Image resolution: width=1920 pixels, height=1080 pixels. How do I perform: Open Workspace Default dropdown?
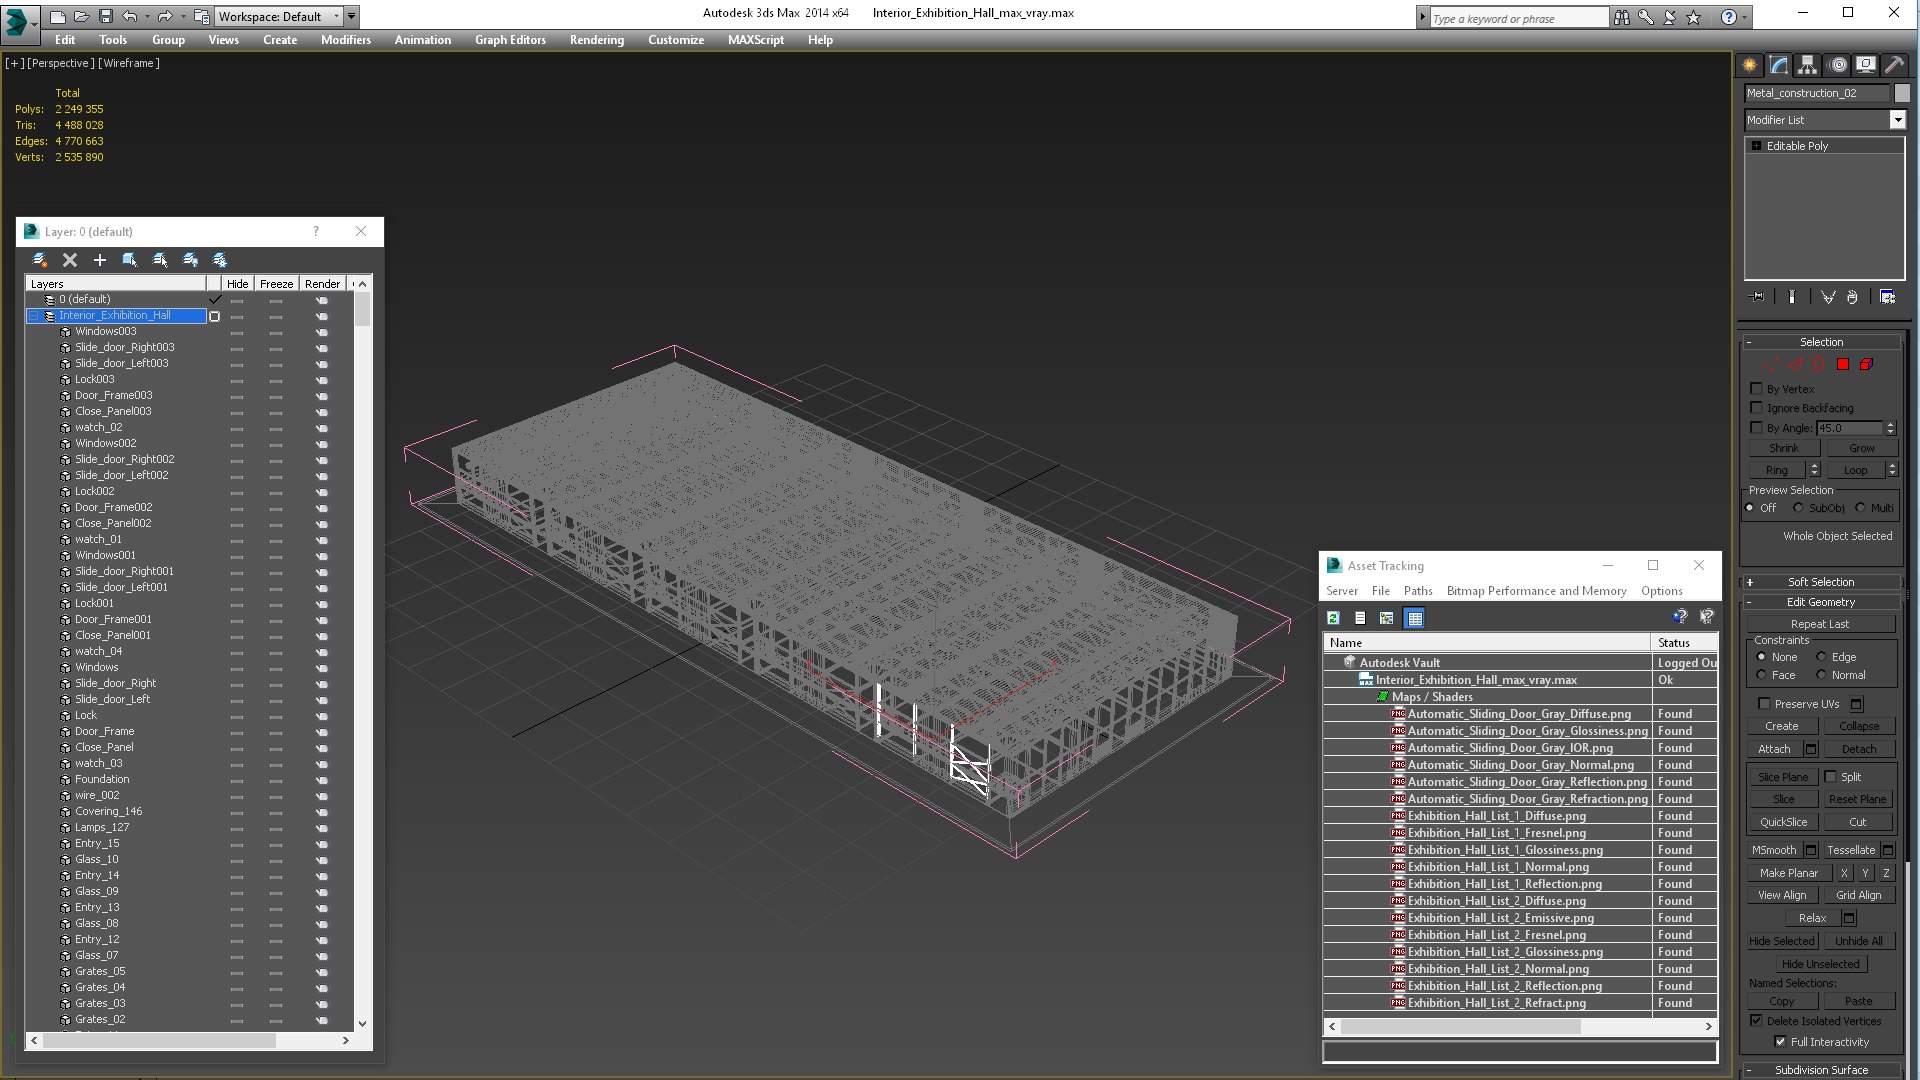coord(337,16)
